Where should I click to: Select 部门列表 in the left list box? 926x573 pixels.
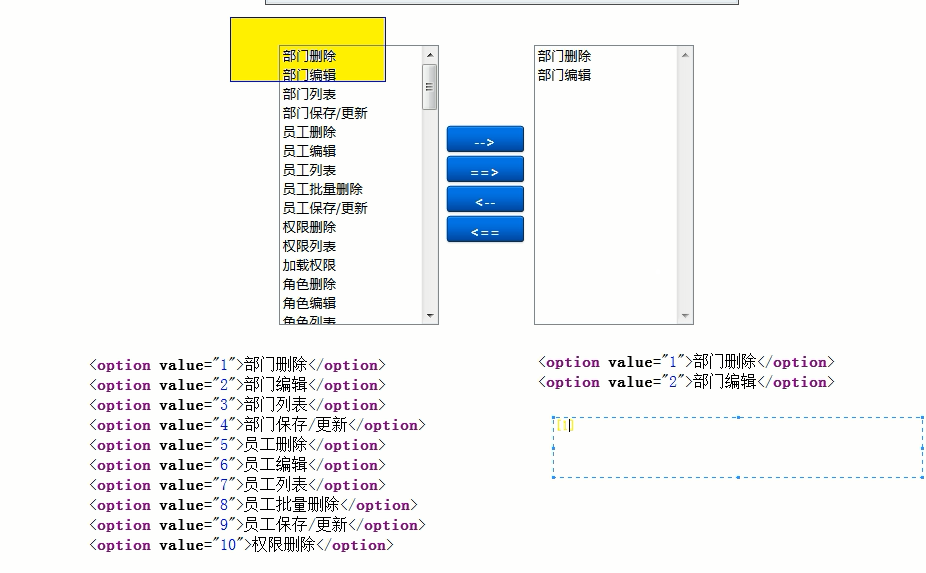tap(309, 94)
